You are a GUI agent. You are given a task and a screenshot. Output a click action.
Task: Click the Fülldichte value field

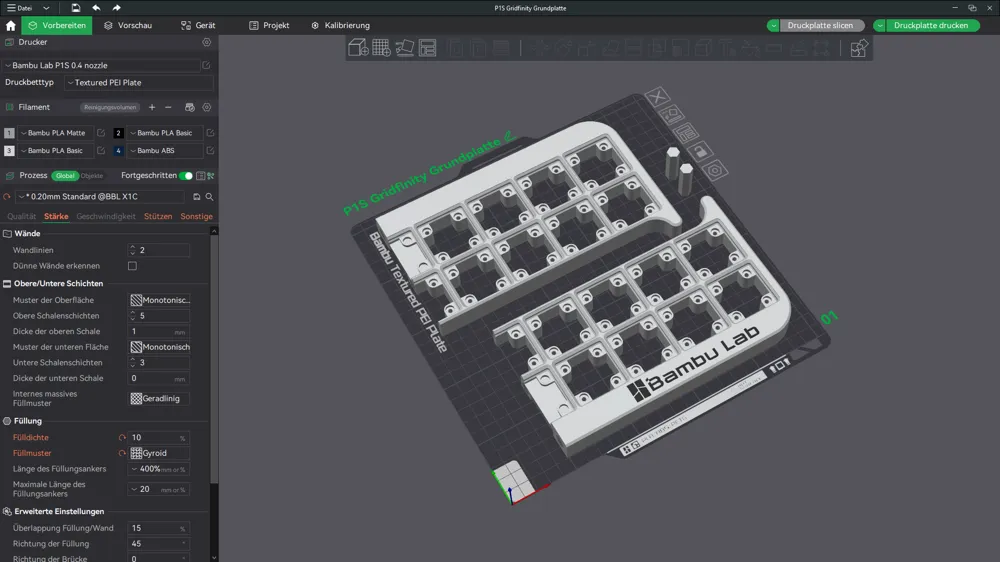[158, 438]
